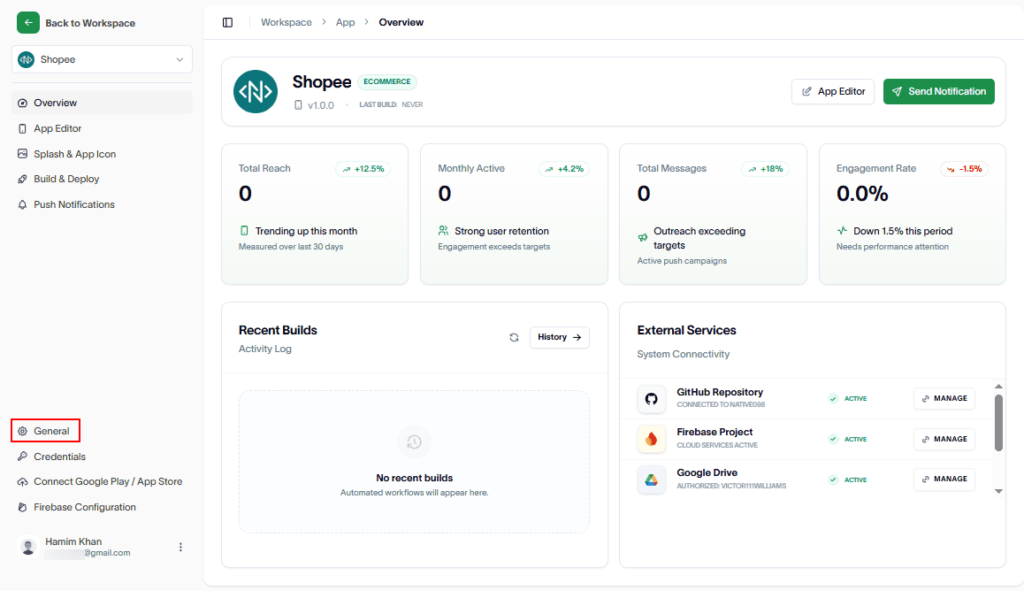The height and width of the screenshot is (591, 1024).
Task: Click the Total Reach trend phone icon
Action: 244,231
